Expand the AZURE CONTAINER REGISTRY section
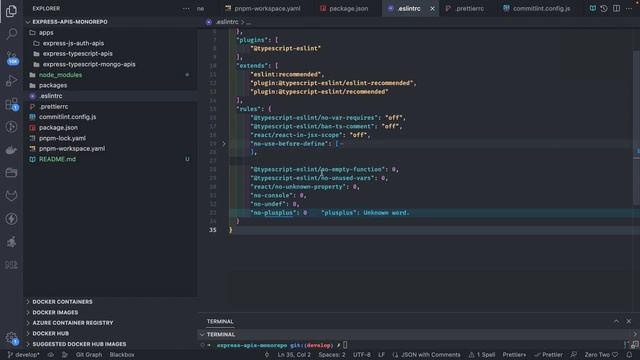This screenshot has height=360, width=640. point(73,323)
